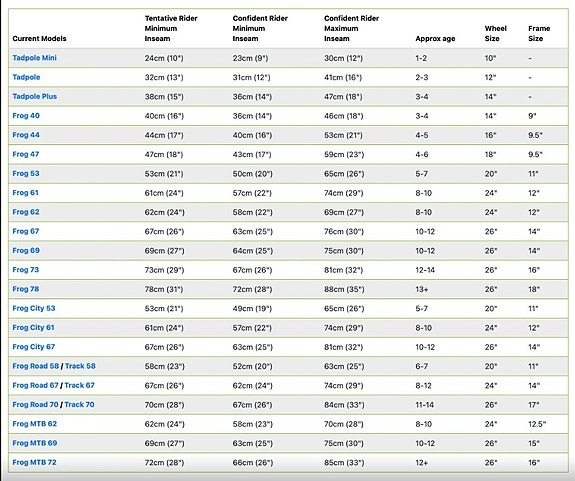Click the Frog City 53 link
Image resolution: width=575 pixels, height=481 pixels.
34,308
